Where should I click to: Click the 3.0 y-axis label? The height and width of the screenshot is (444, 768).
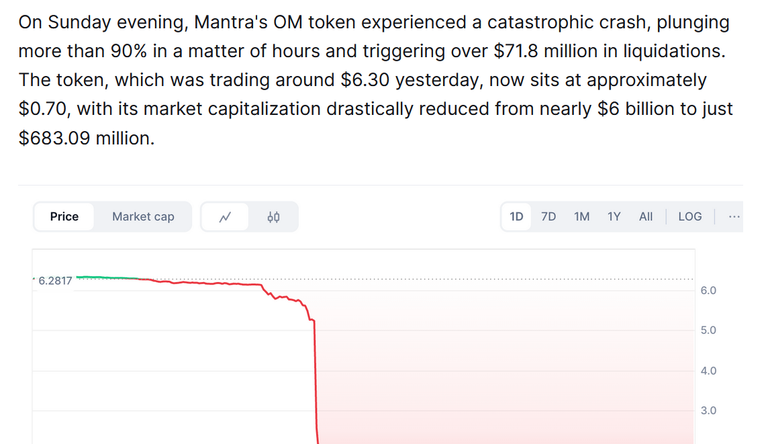click(708, 411)
